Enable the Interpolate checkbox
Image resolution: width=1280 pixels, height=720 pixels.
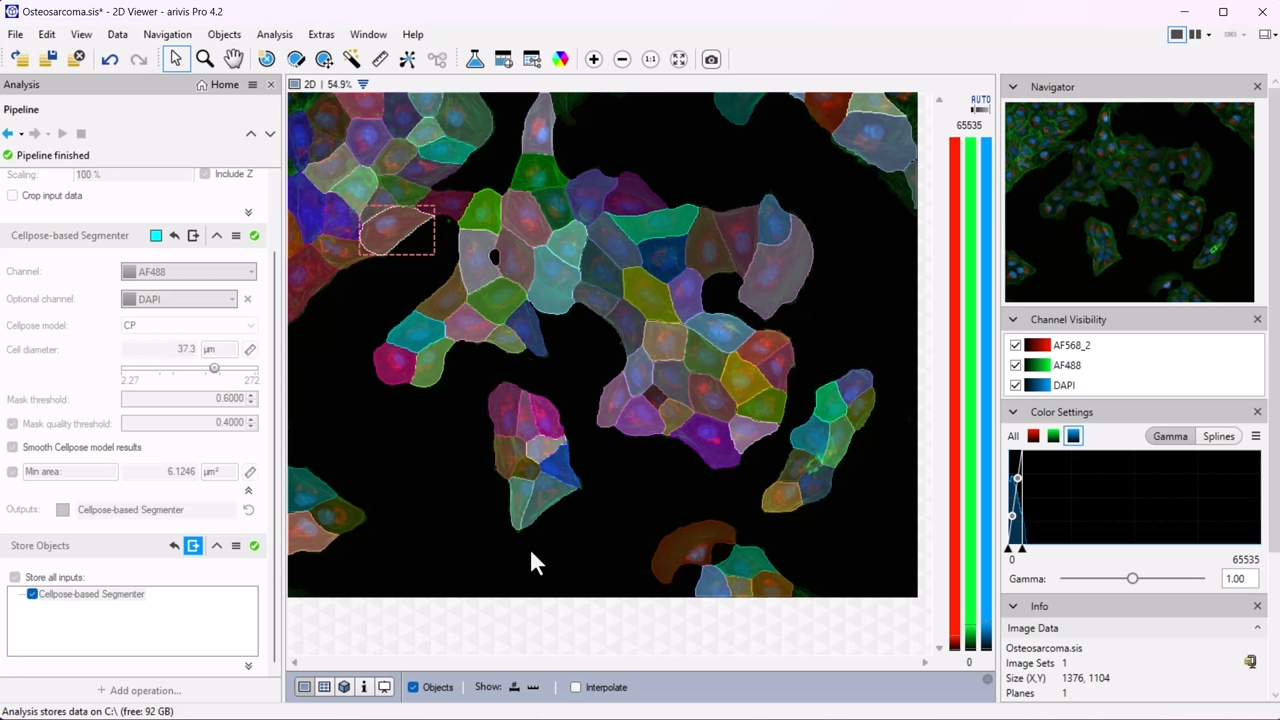coord(576,687)
